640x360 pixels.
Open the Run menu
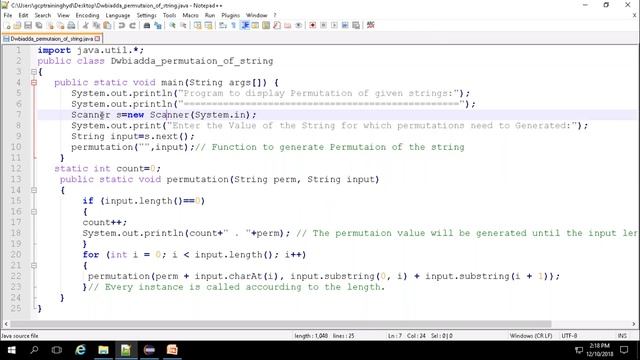210,15
